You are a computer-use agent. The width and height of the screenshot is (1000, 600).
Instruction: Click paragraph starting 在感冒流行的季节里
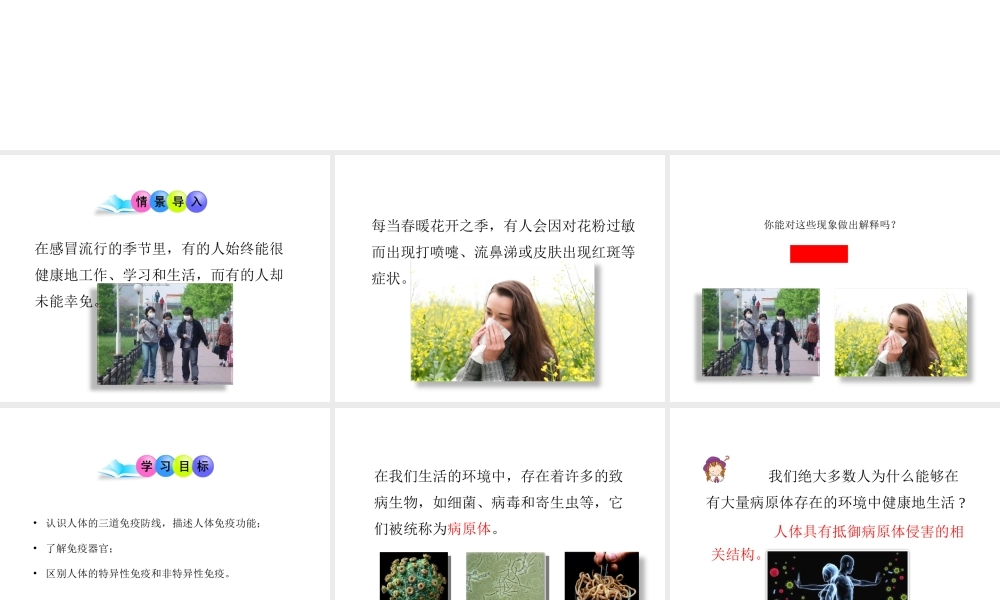tap(159, 274)
